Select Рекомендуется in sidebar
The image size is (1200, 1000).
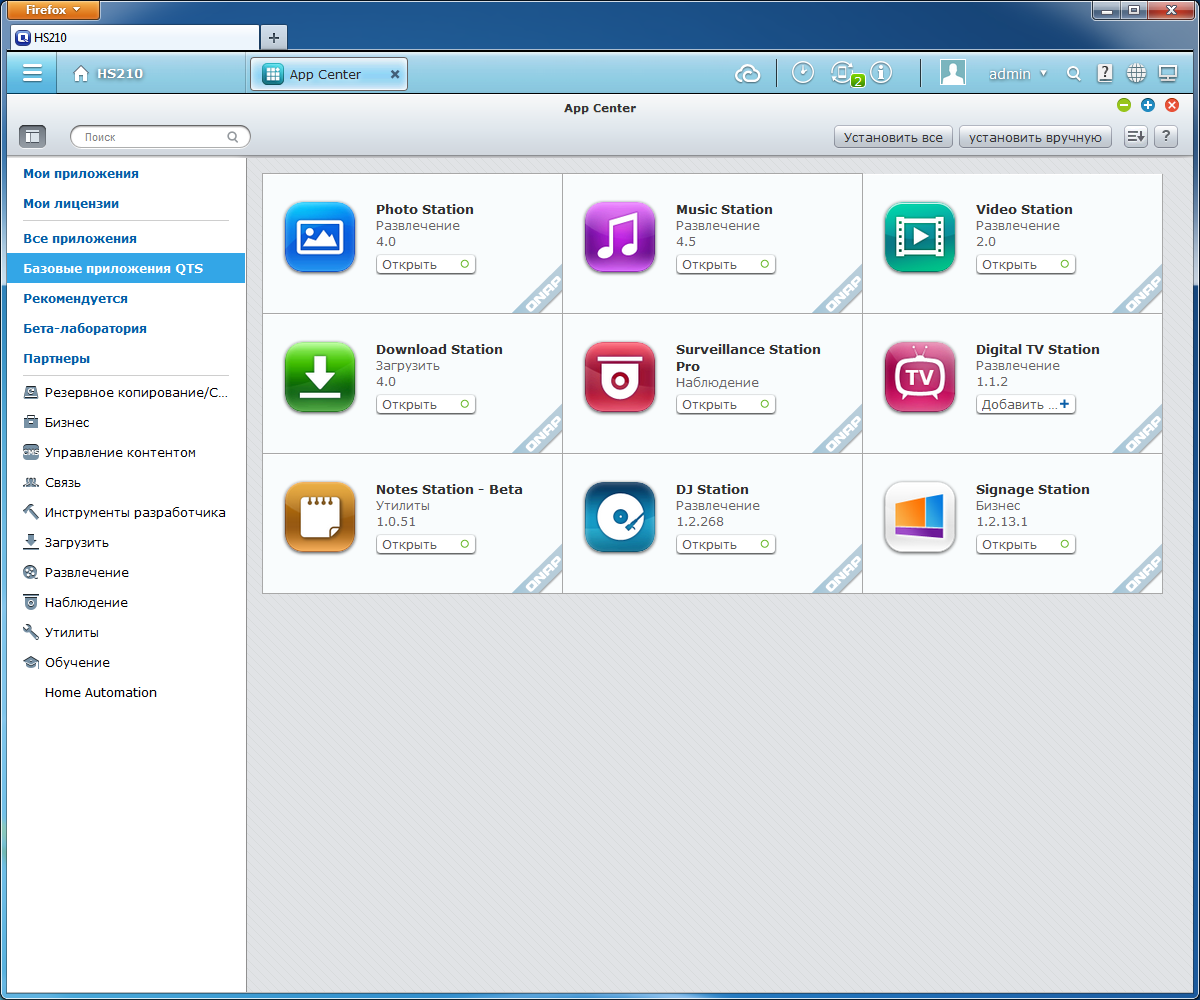coord(75,298)
